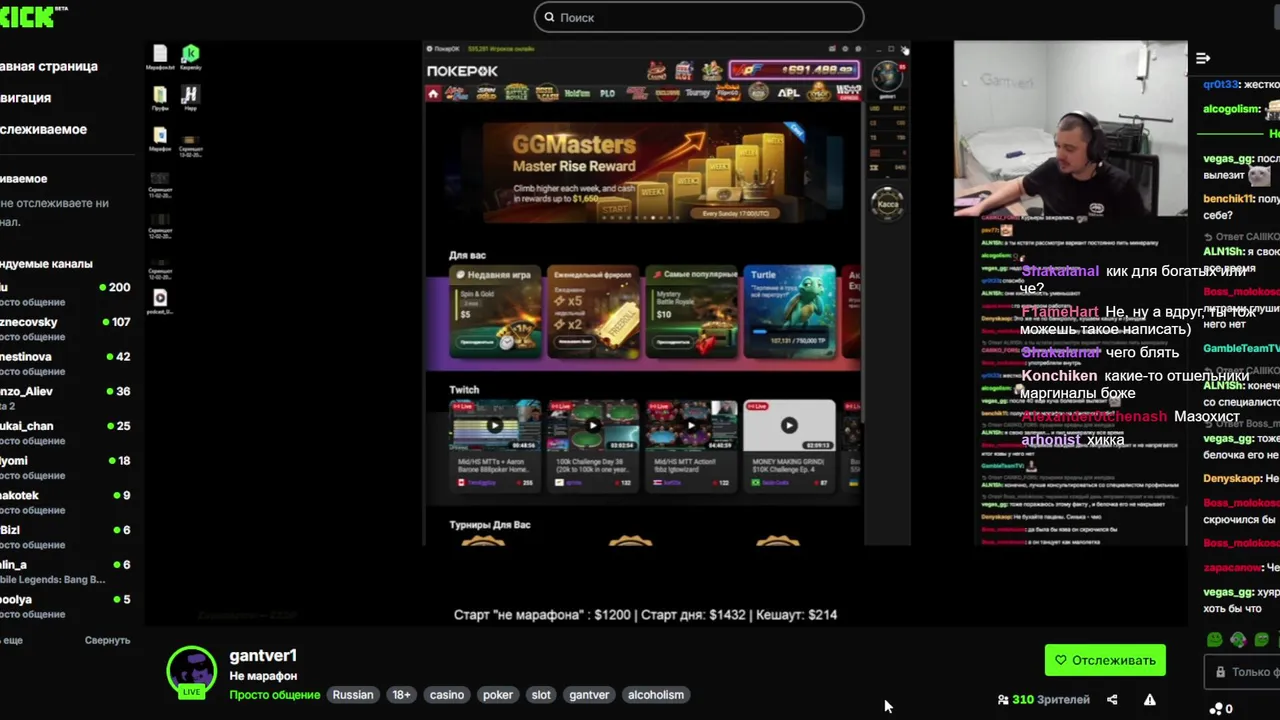Play the MONEY MAKING GRIND stream
The image size is (1280, 720).
(x=789, y=426)
